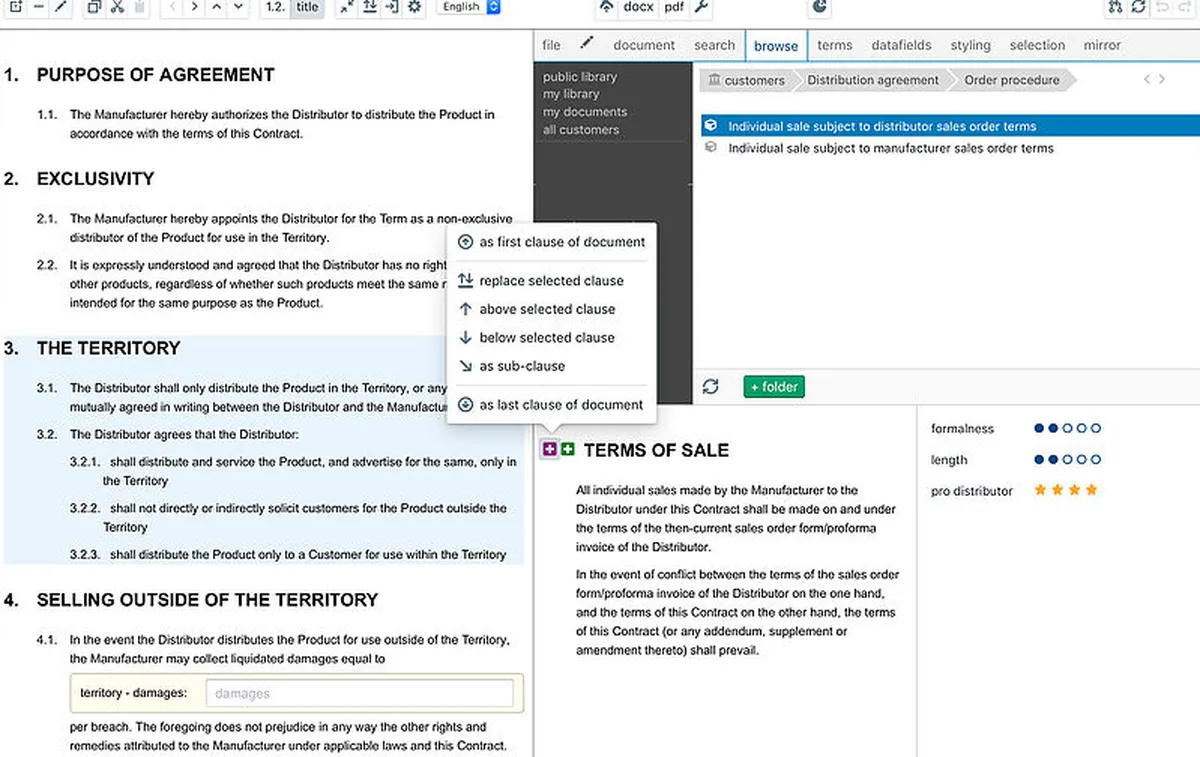Click the upload cloud icon before docx
This screenshot has width=1200, height=757.
tap(607, 7)
